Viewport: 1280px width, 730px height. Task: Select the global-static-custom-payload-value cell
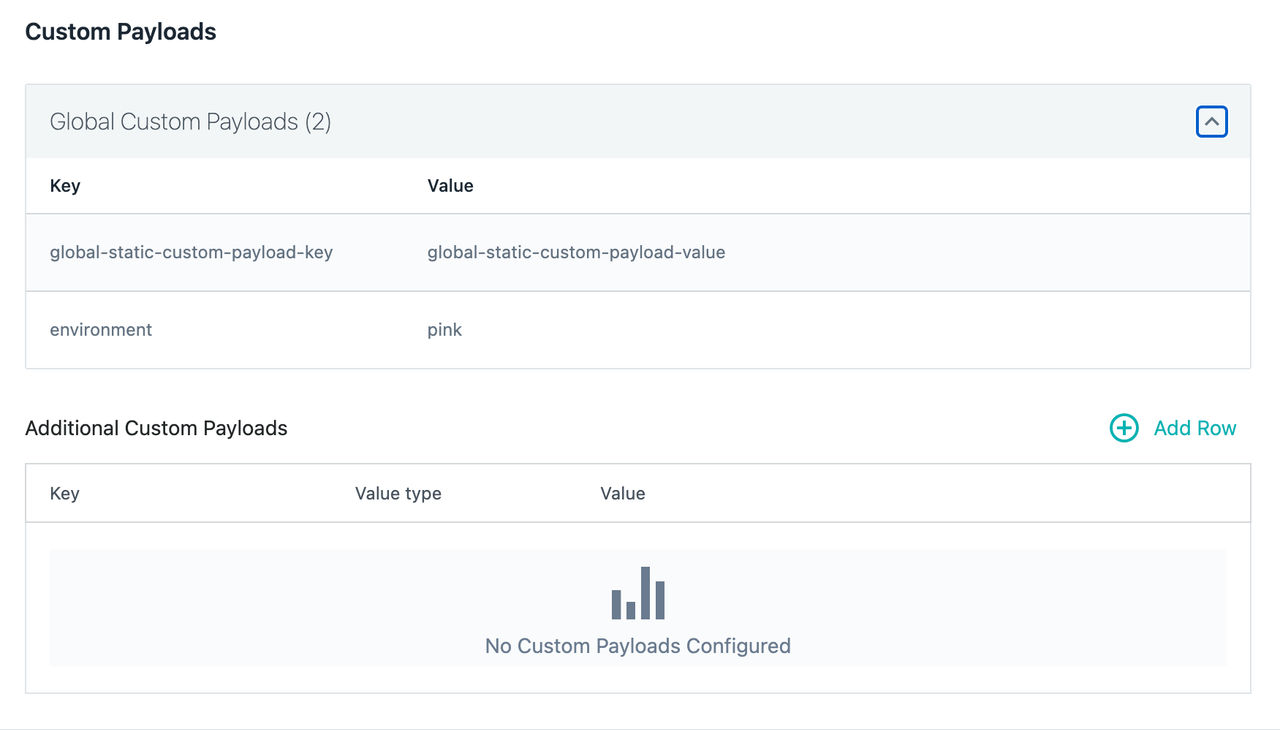[x=576, y=253]
